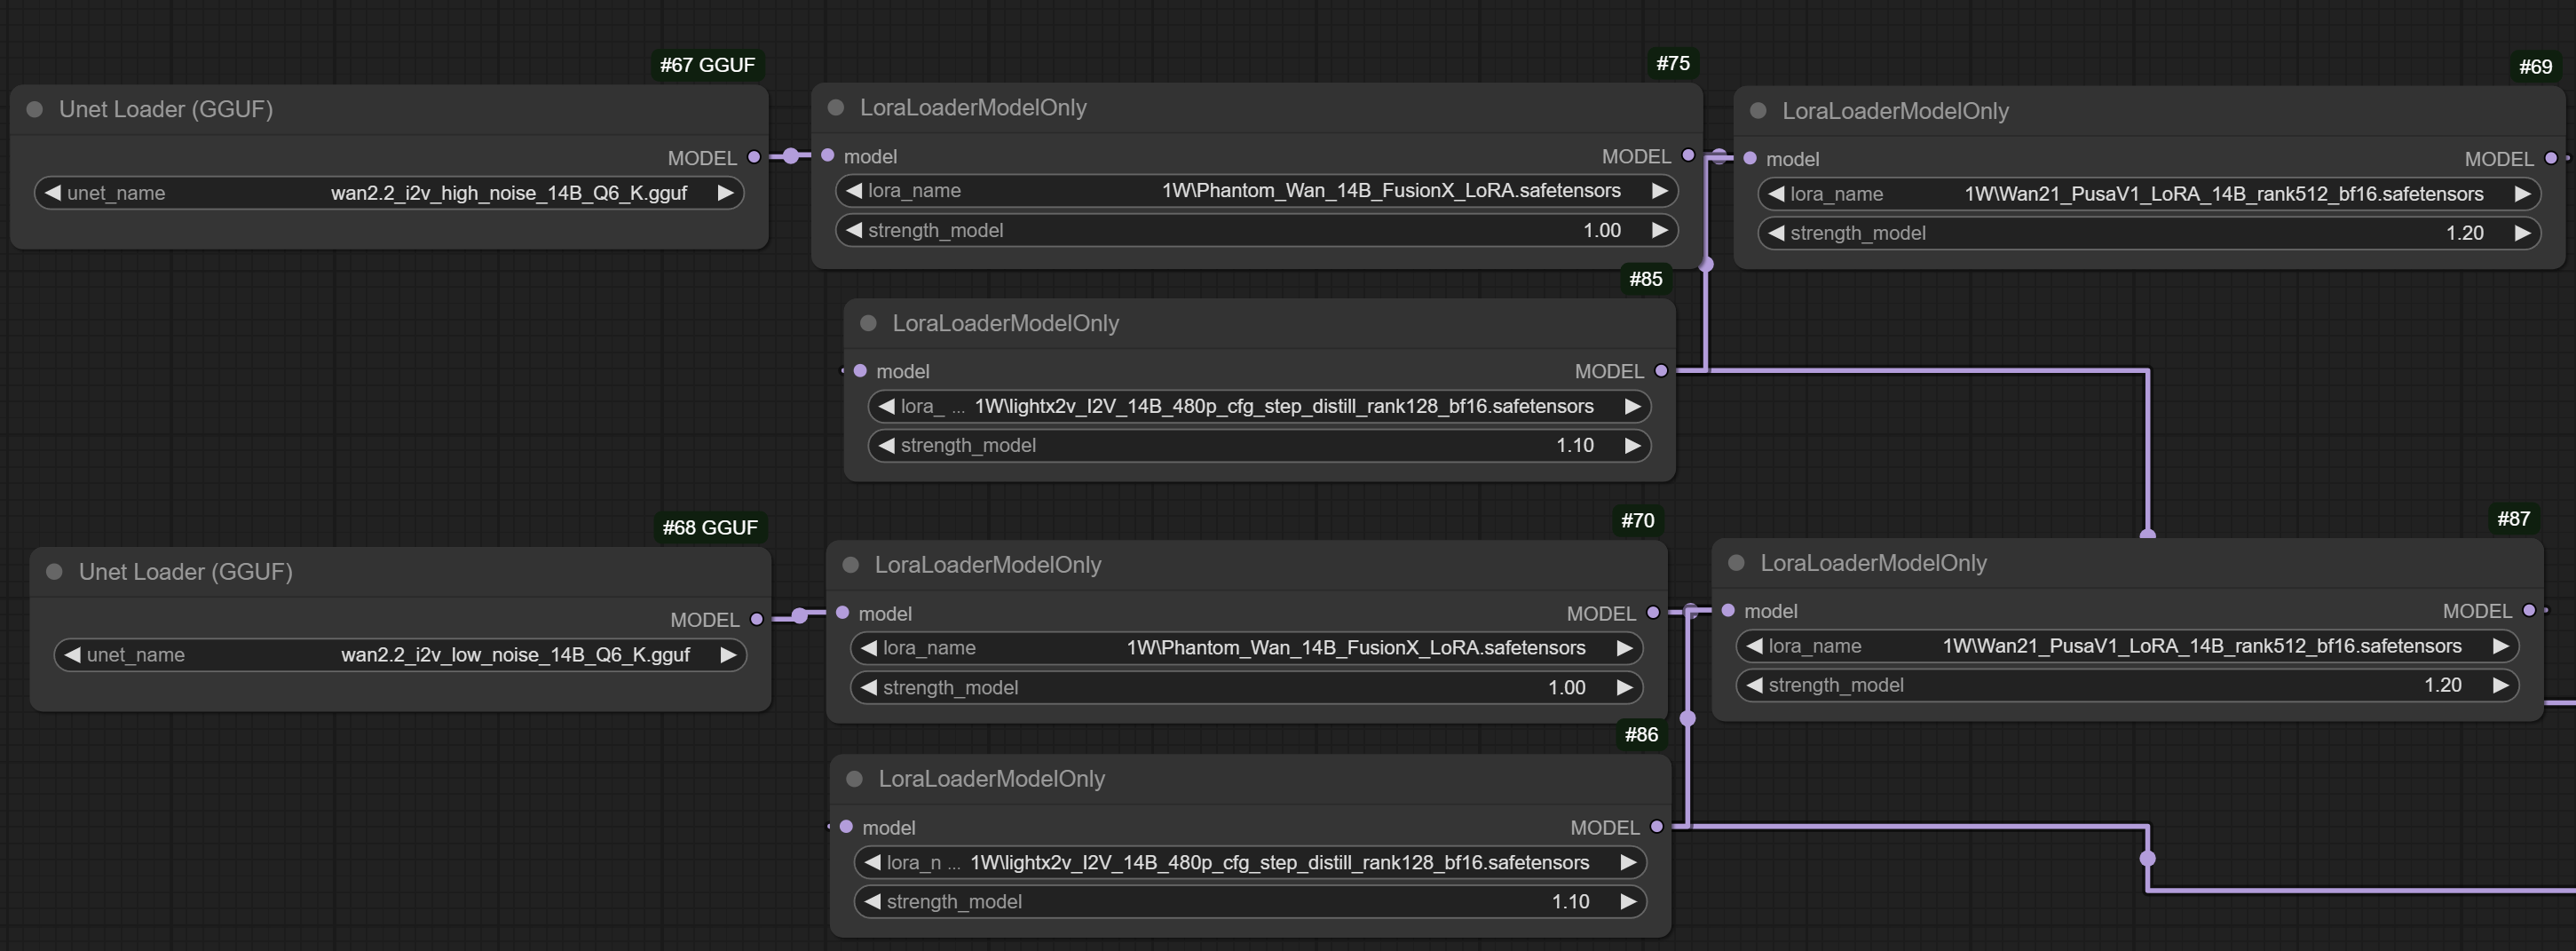Click model input socket of node #86
The image size is (2576, 951).
846,827
